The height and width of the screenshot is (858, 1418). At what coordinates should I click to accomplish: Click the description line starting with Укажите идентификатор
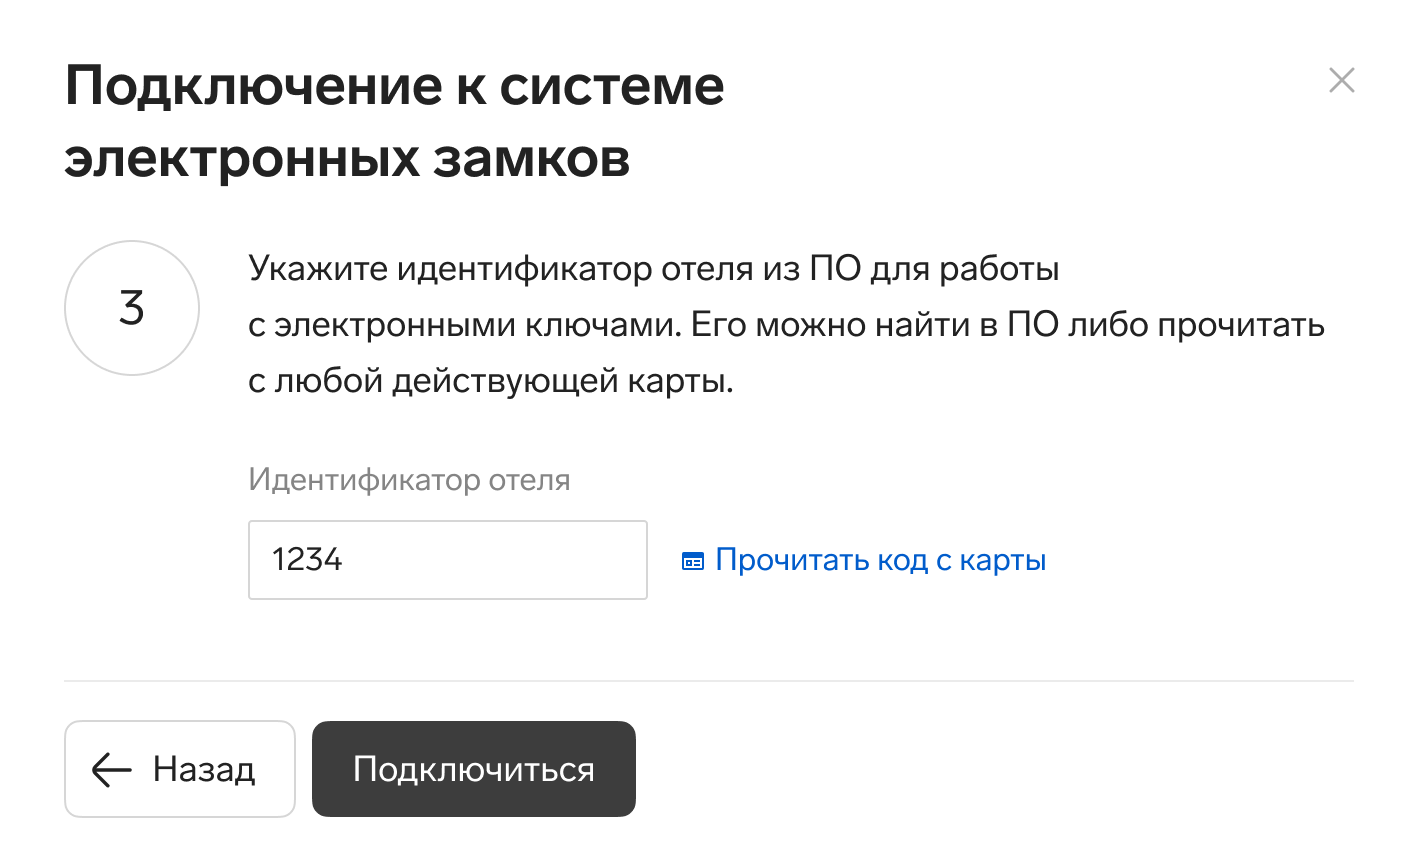(x=654, y=270)
